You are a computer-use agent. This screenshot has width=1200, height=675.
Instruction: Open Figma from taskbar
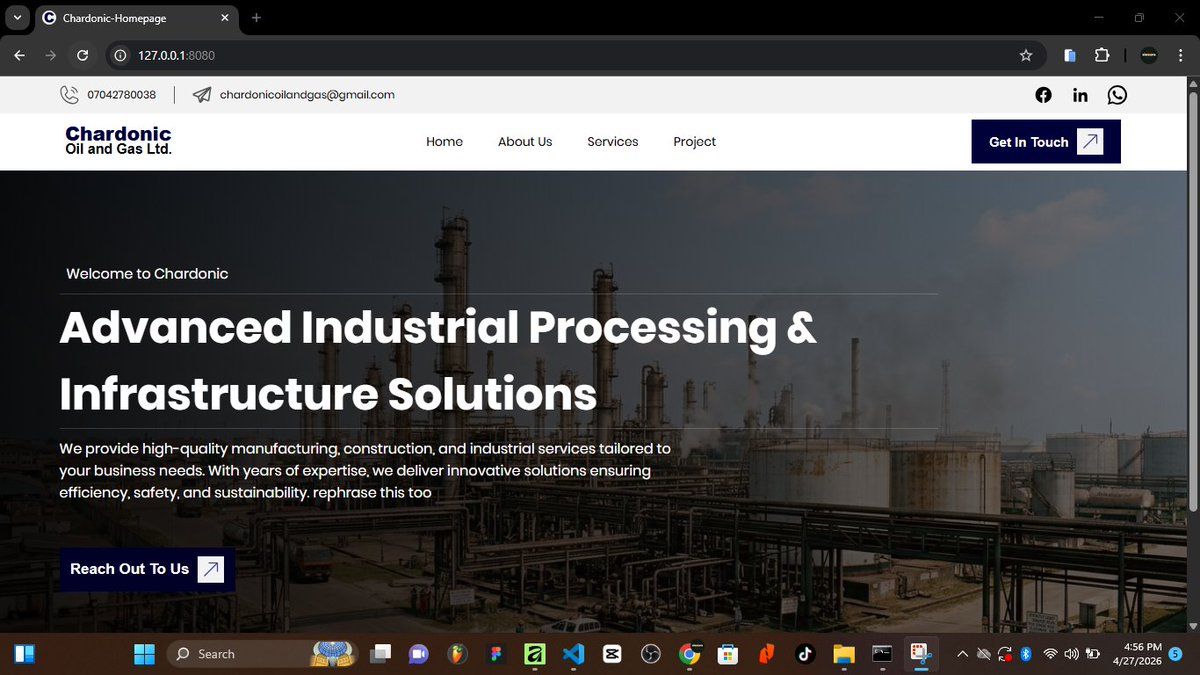pyautogui.click(x=495, y=654)
